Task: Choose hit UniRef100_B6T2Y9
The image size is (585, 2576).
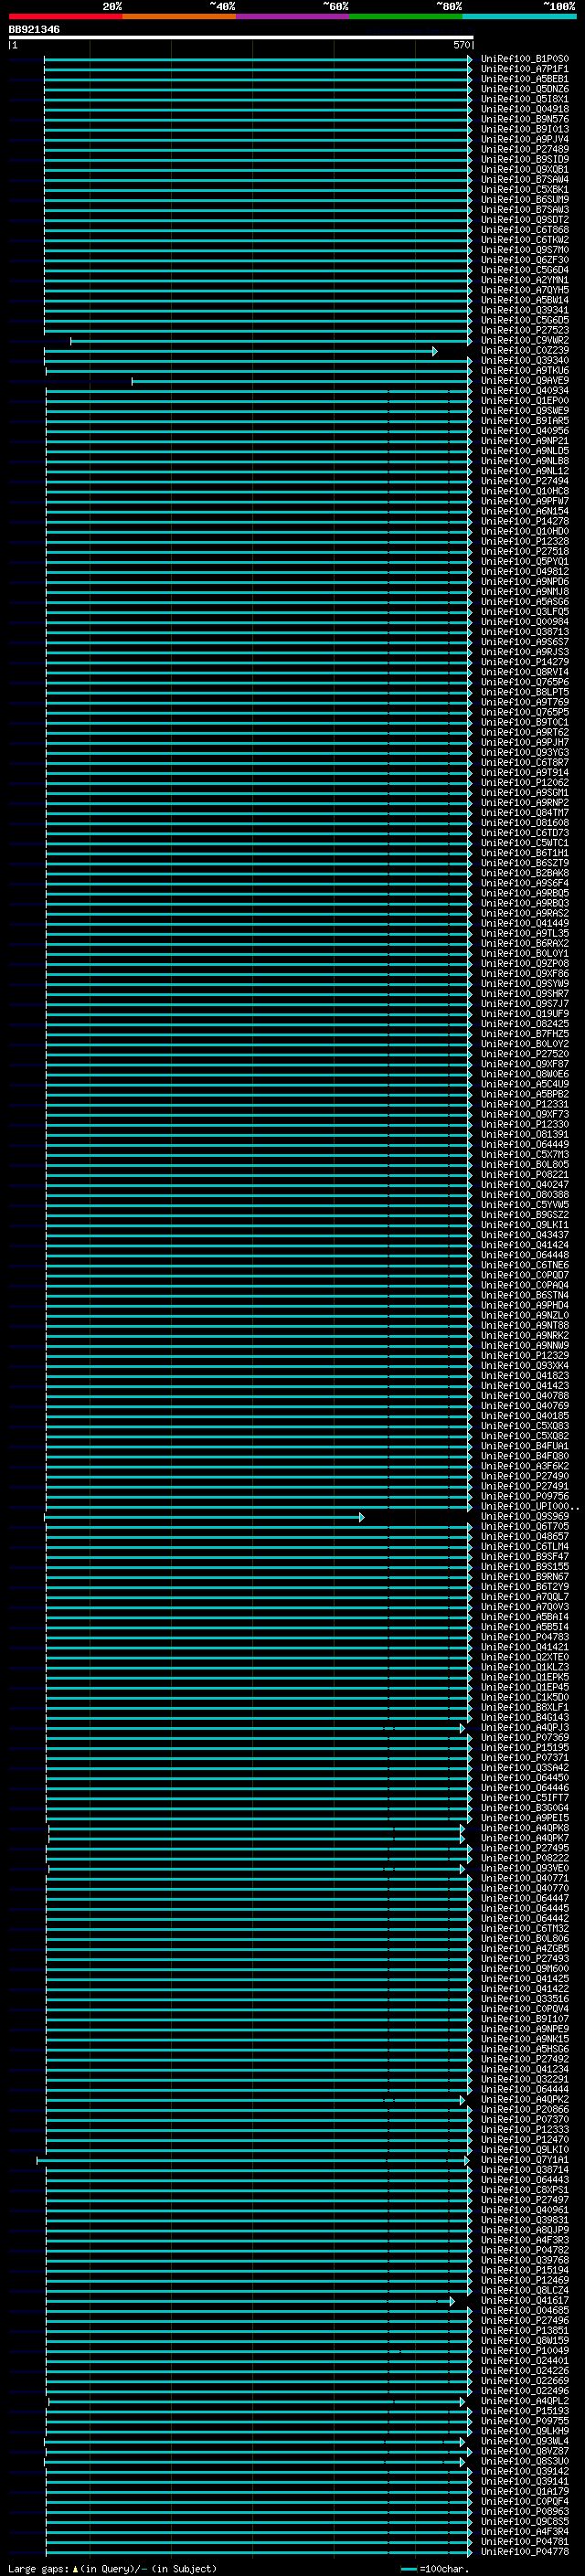Action: 524,1587
